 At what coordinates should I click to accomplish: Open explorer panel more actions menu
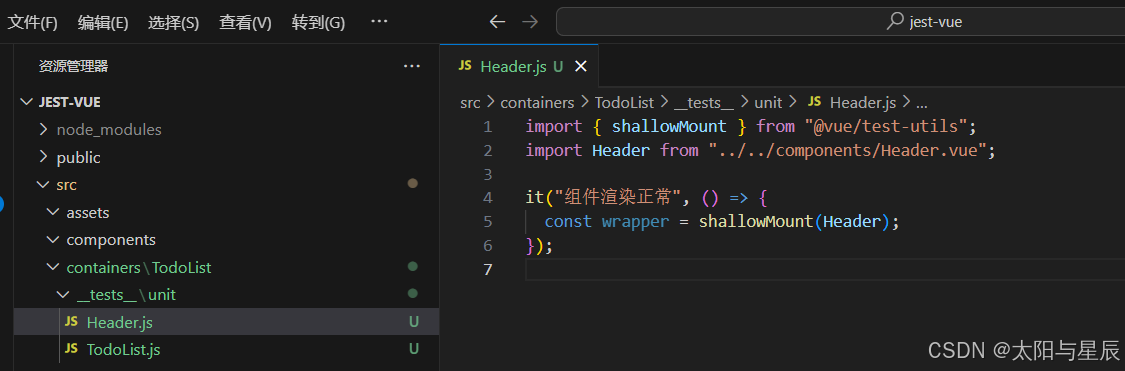412,66
